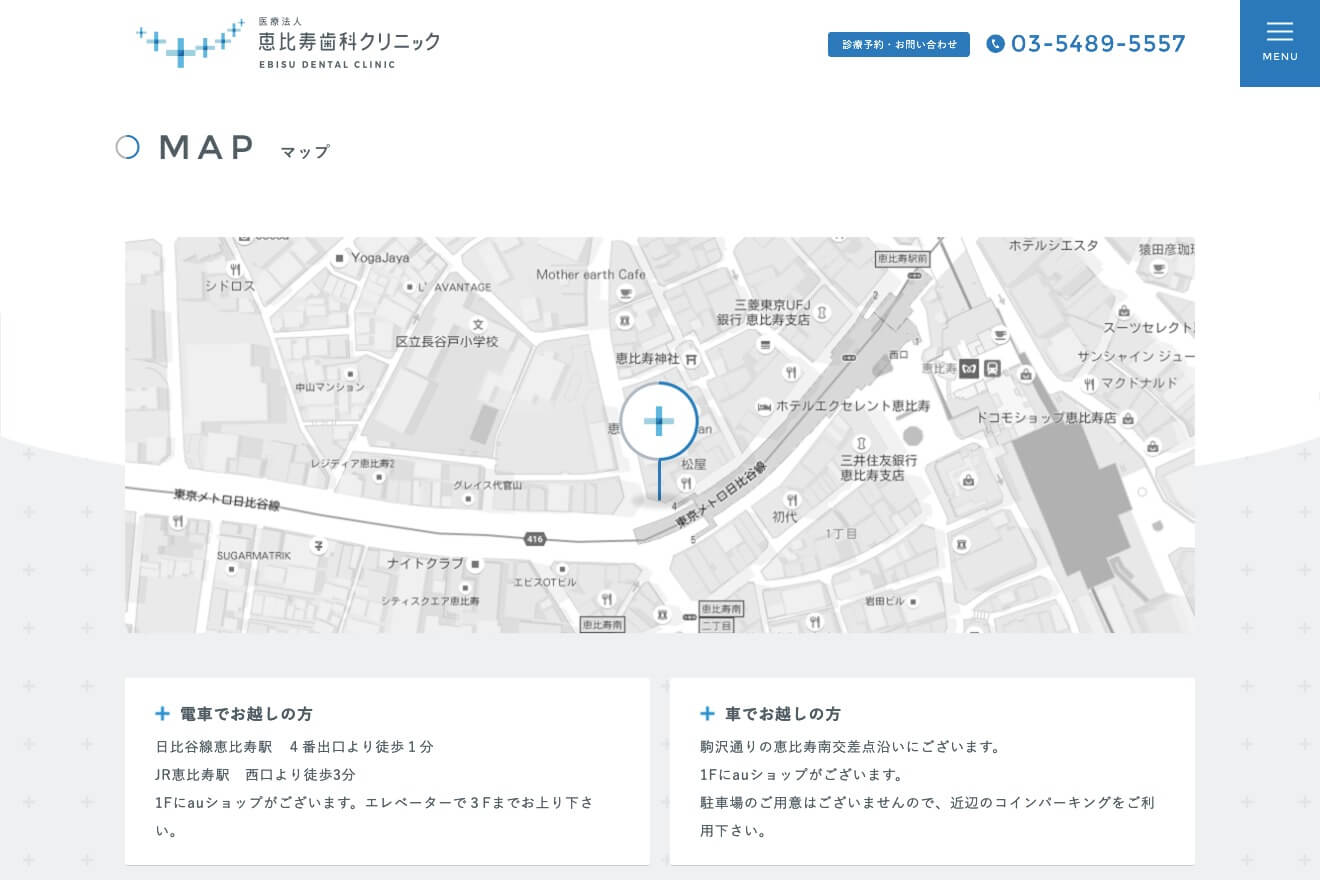
Task: Click the restaurant icon above 初代
Action: click(x=792, y=499)
